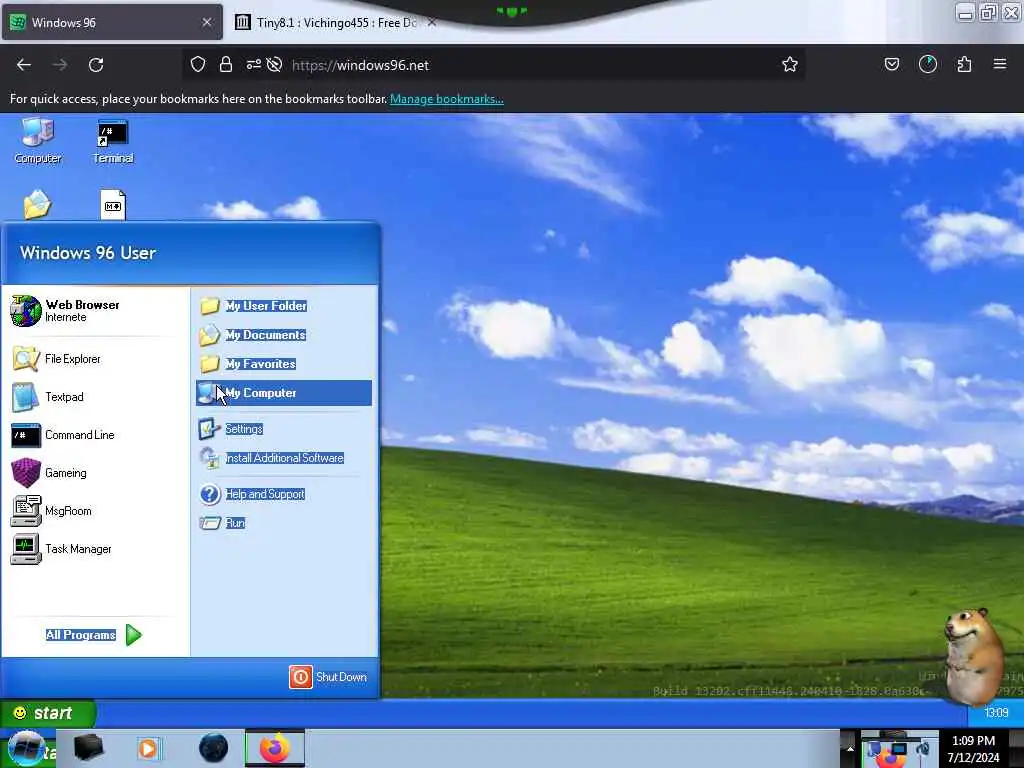
Task: Open the Firefox extensions puzzle icon
Action: (x=964, y=64)
